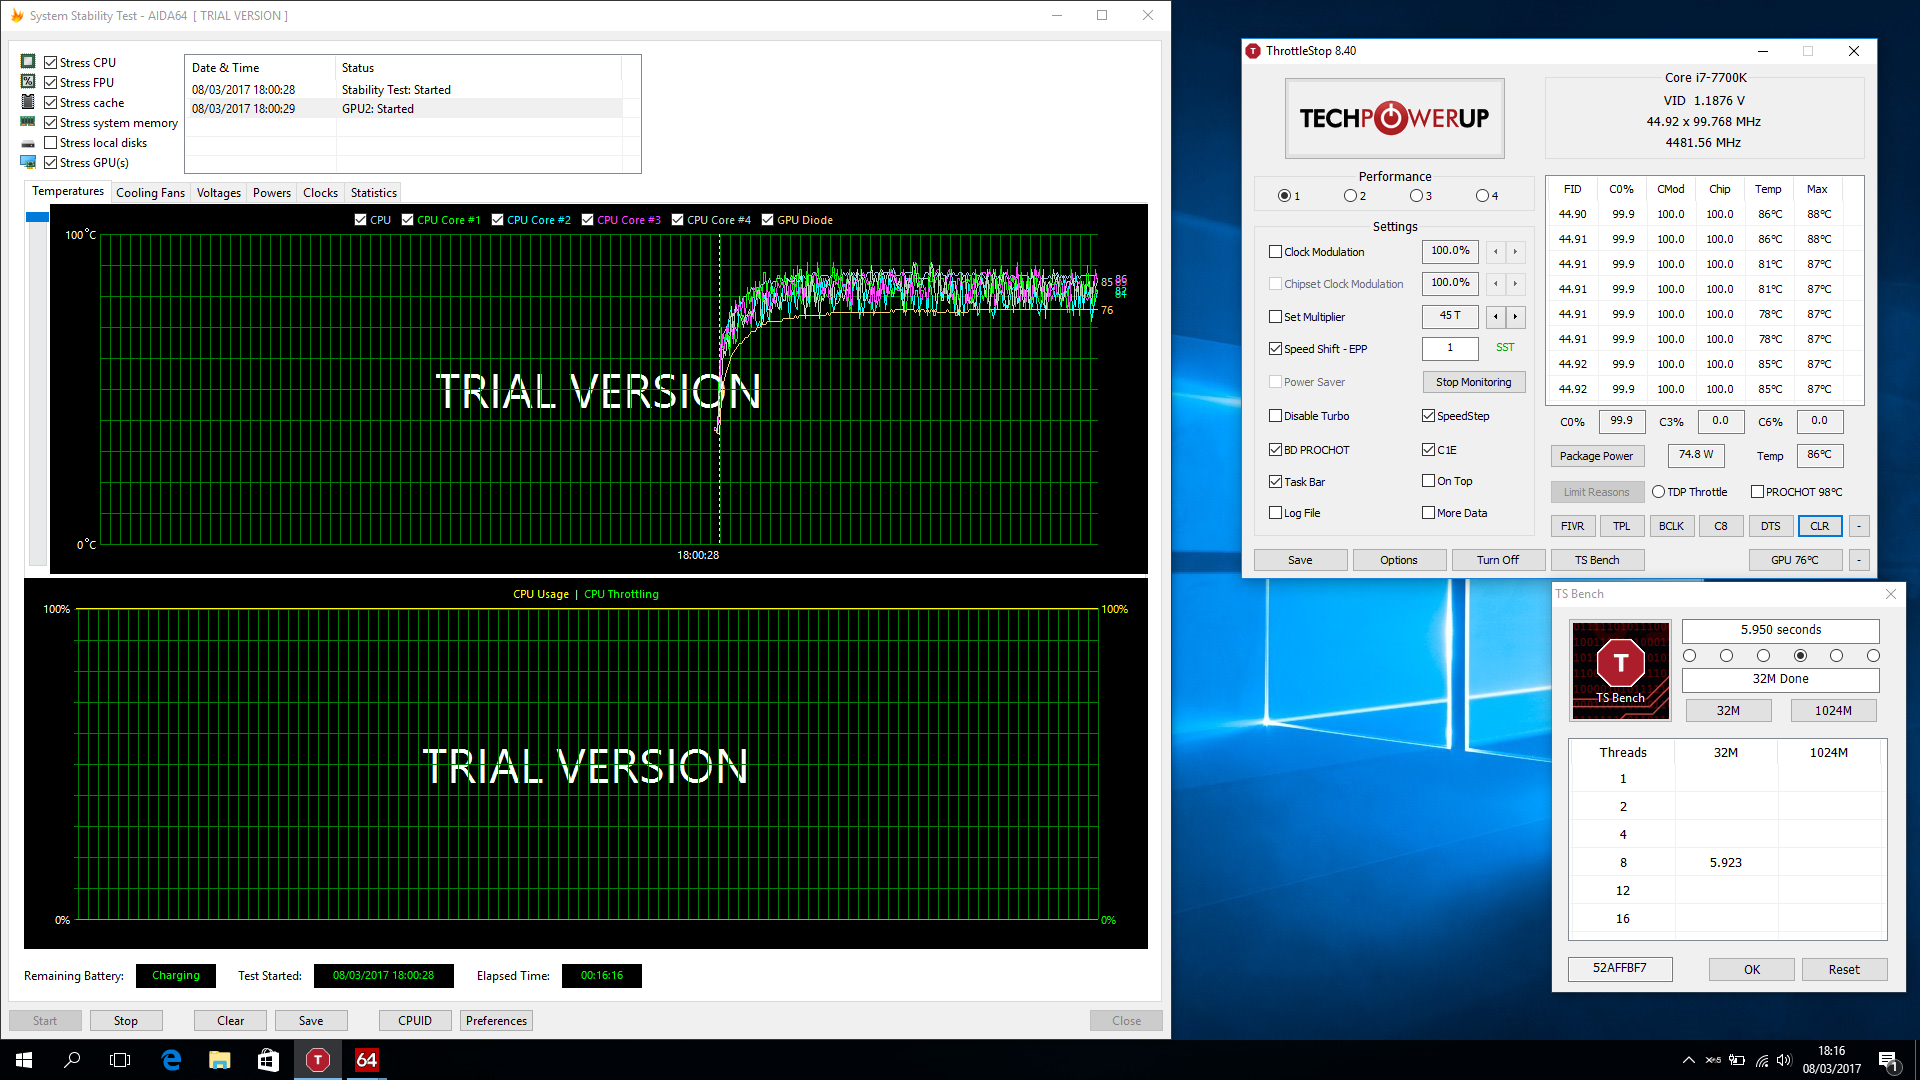
Task: Open network Wi-Fi tray icon
Action: 1761,1060
